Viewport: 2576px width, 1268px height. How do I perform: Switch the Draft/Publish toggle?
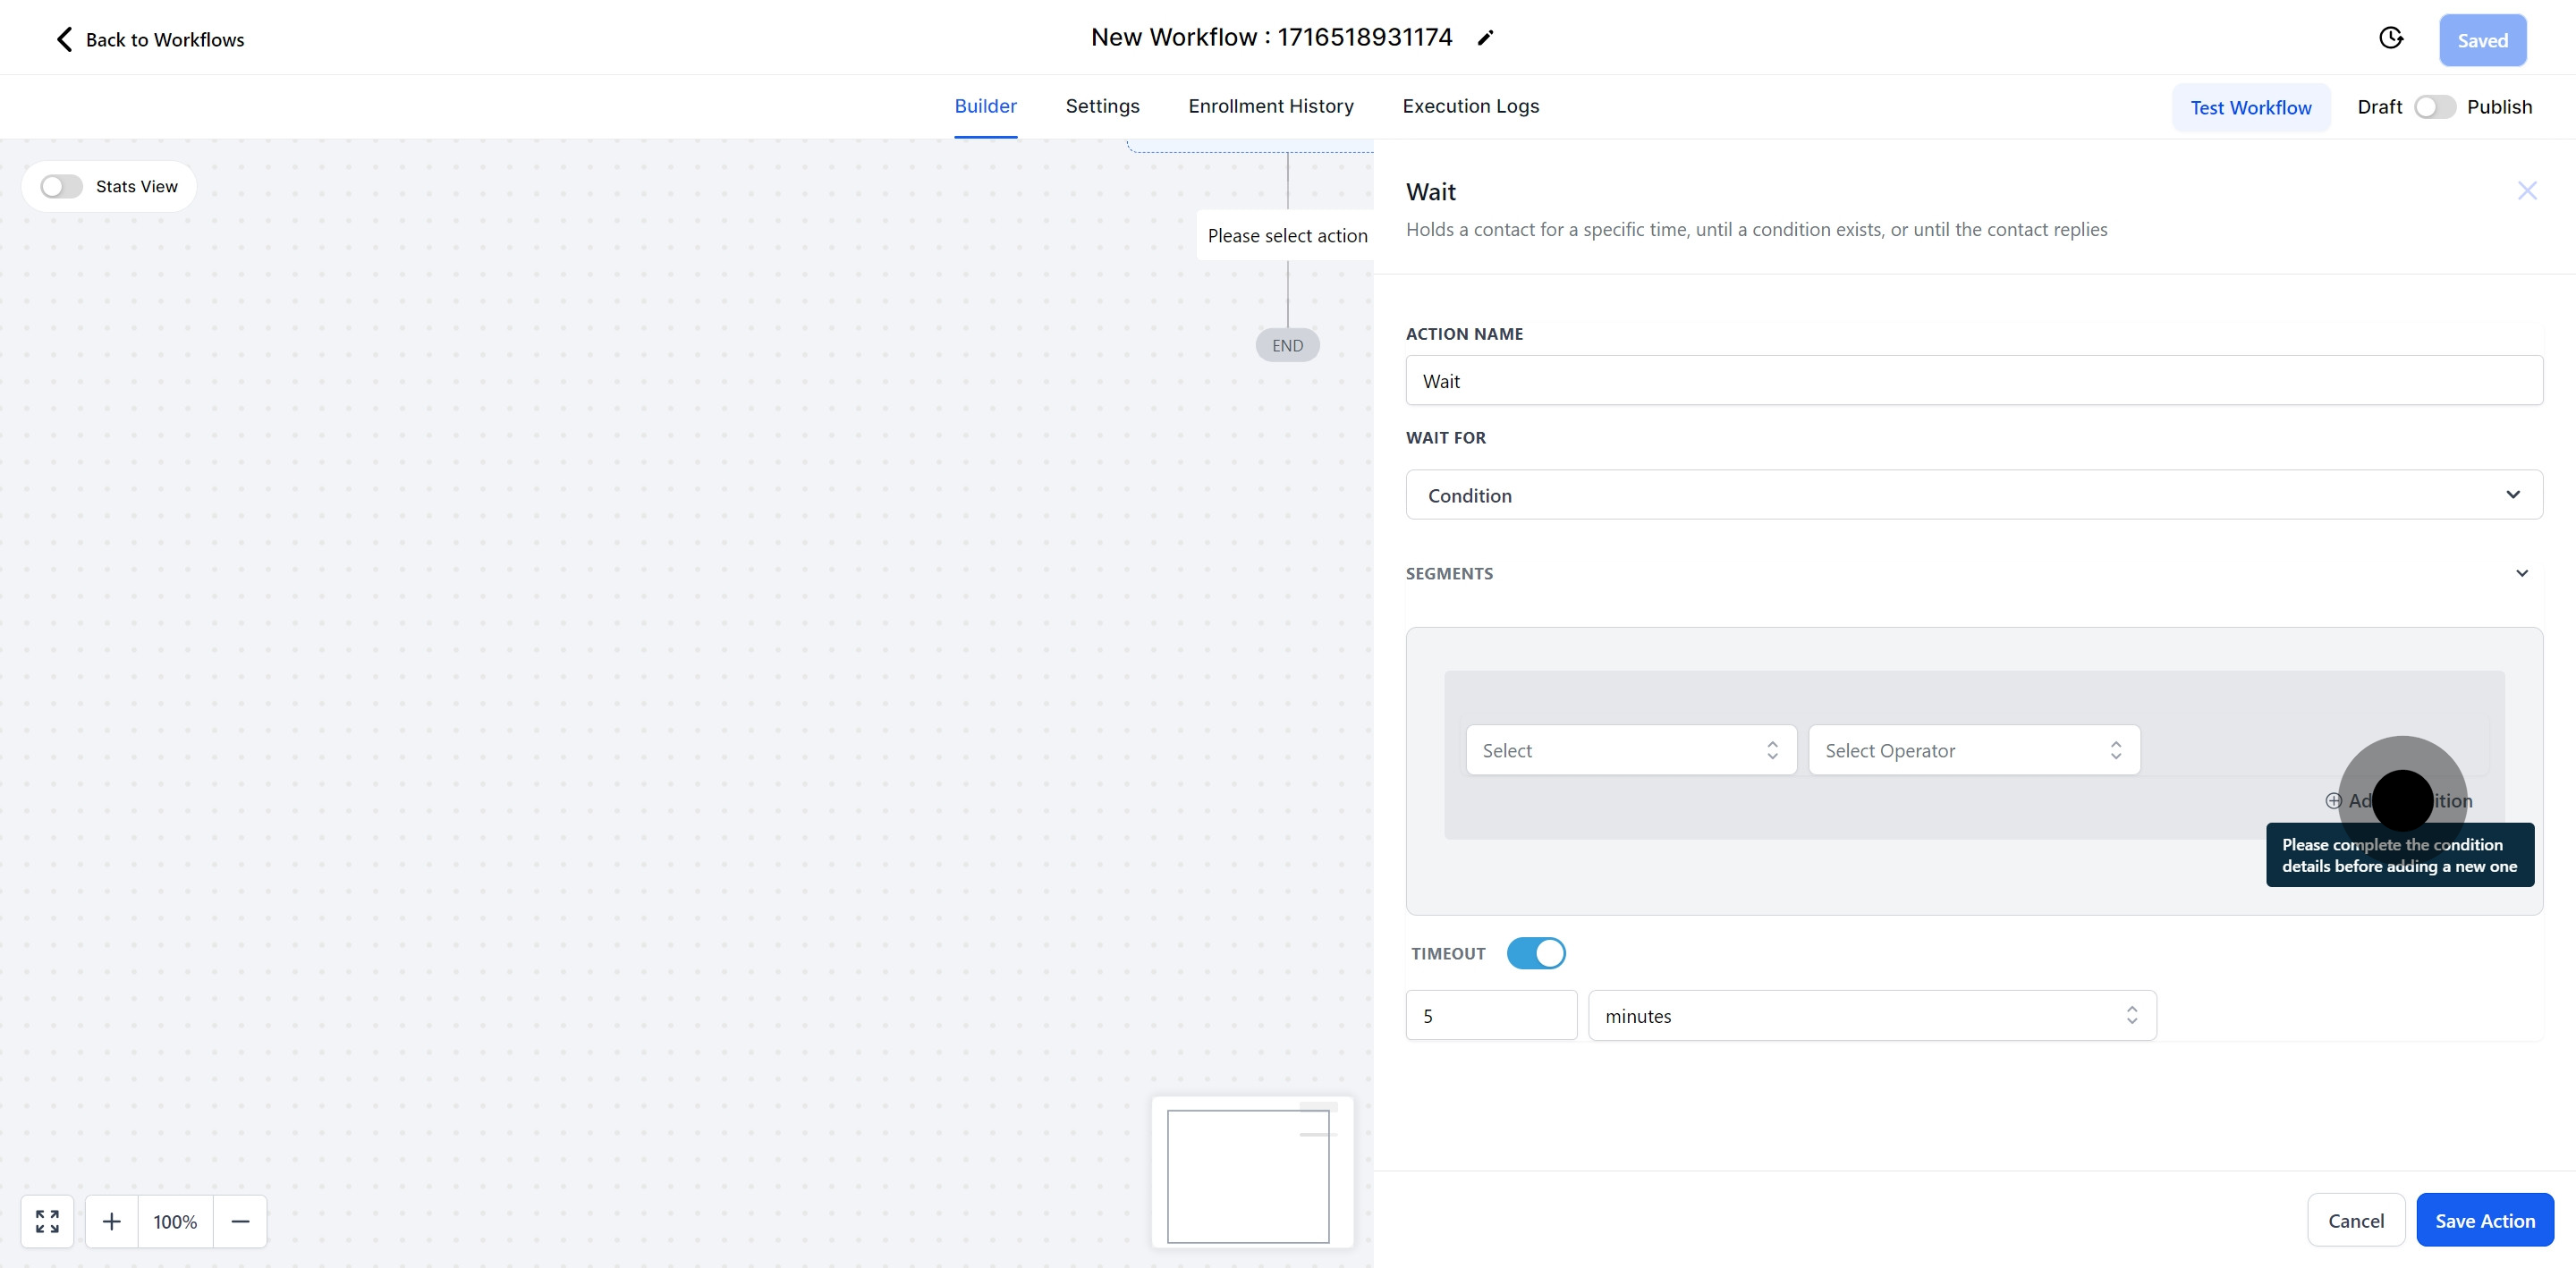coord(2434,107)
